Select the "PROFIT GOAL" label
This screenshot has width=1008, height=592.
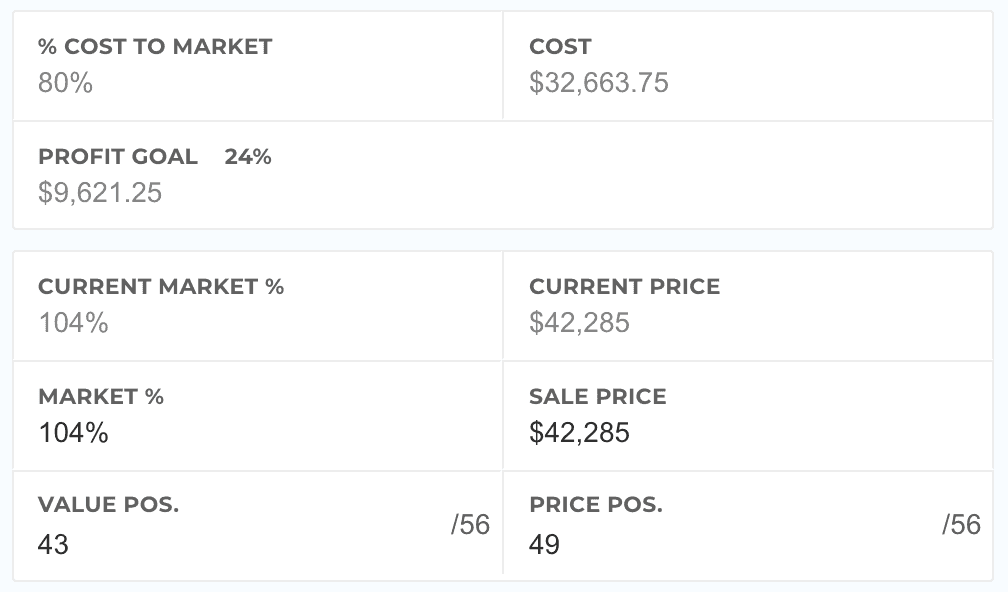118,156
